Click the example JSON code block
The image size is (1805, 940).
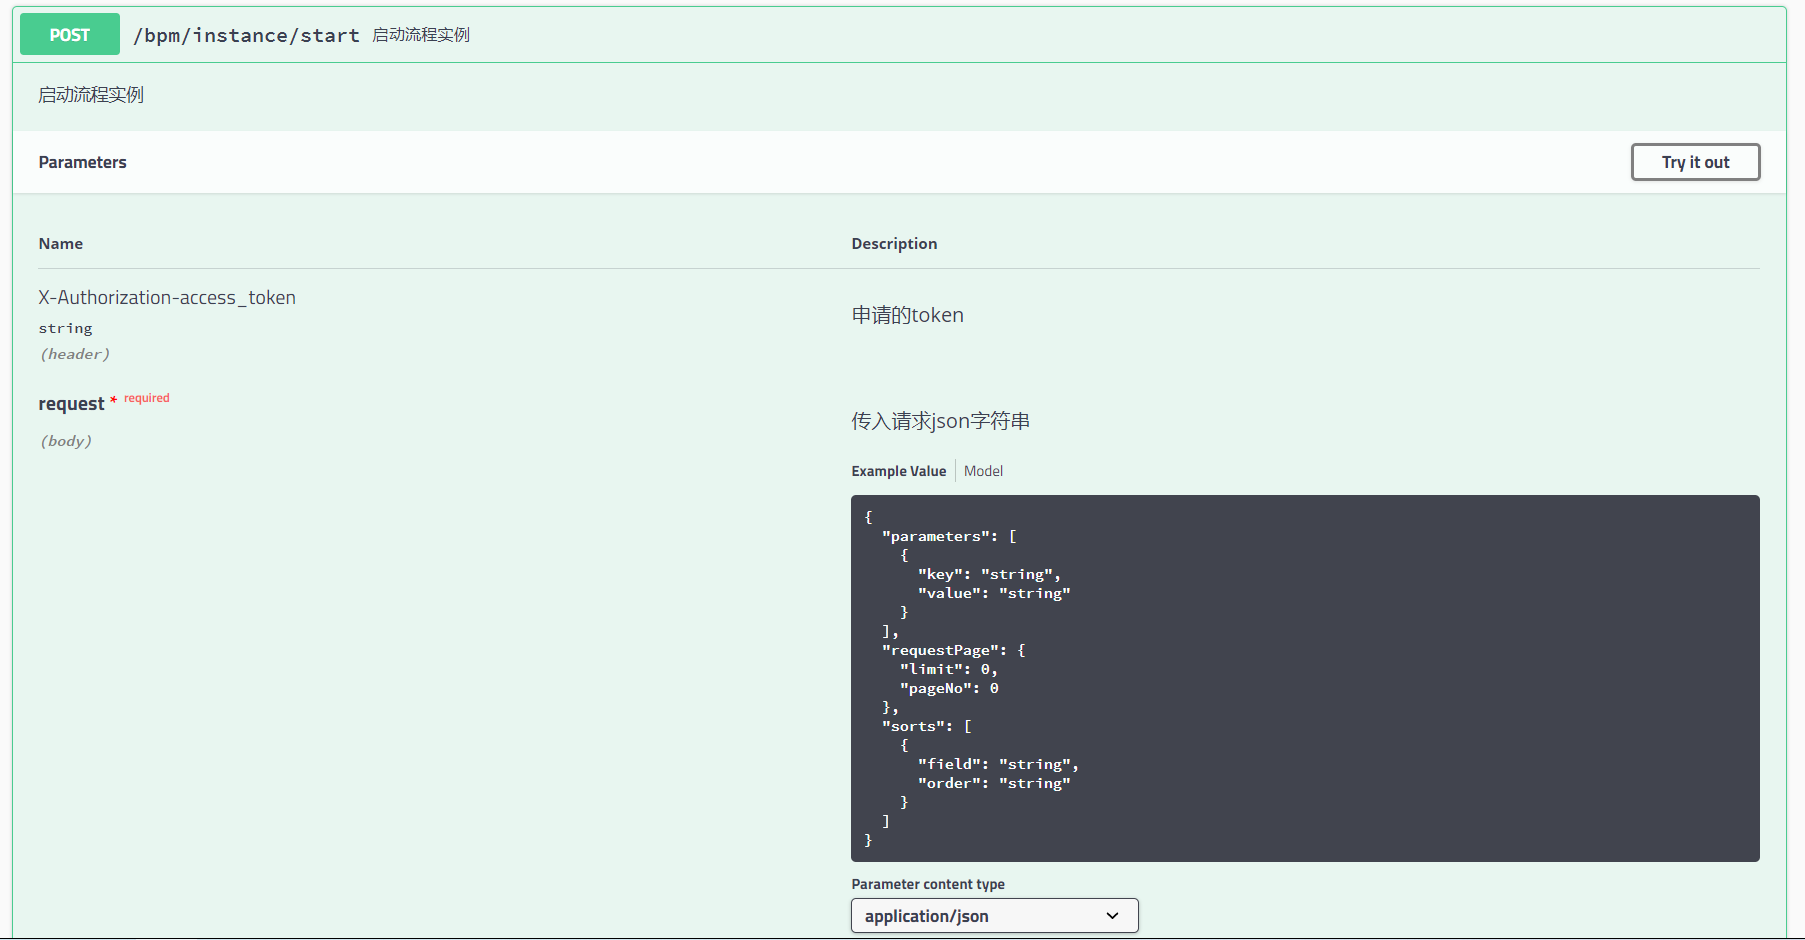1304,678
